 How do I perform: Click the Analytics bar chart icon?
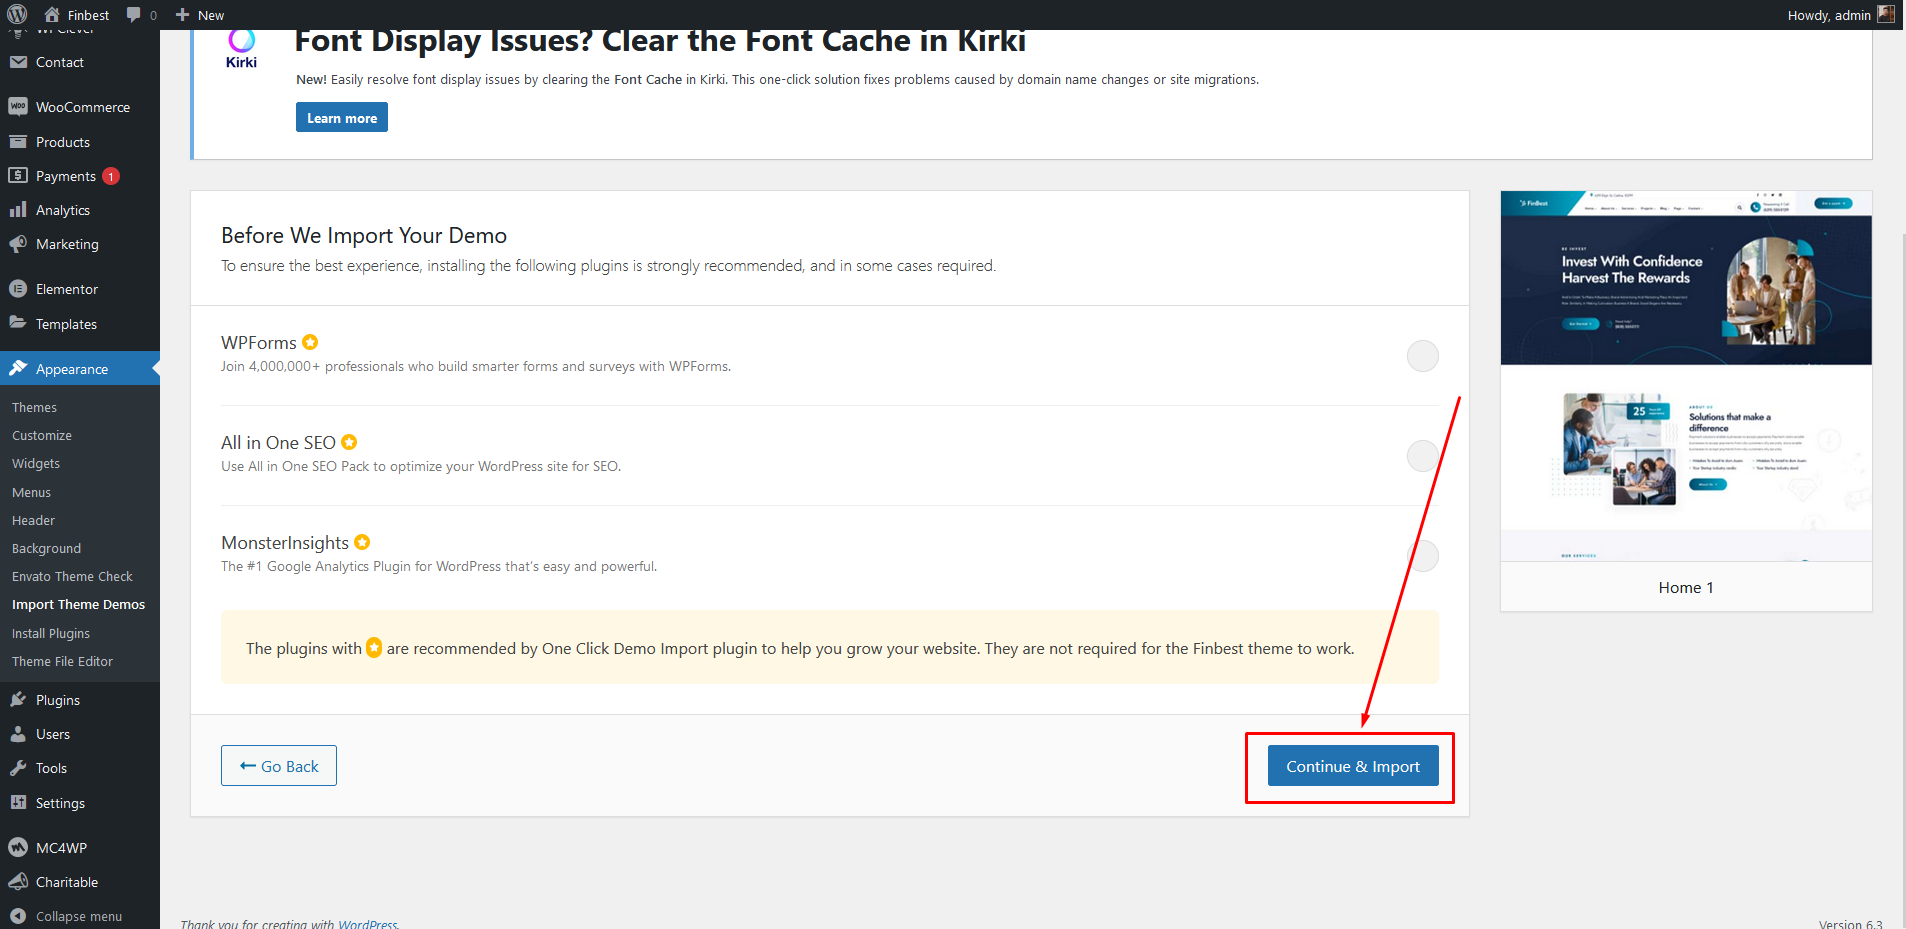coord(17,210)
